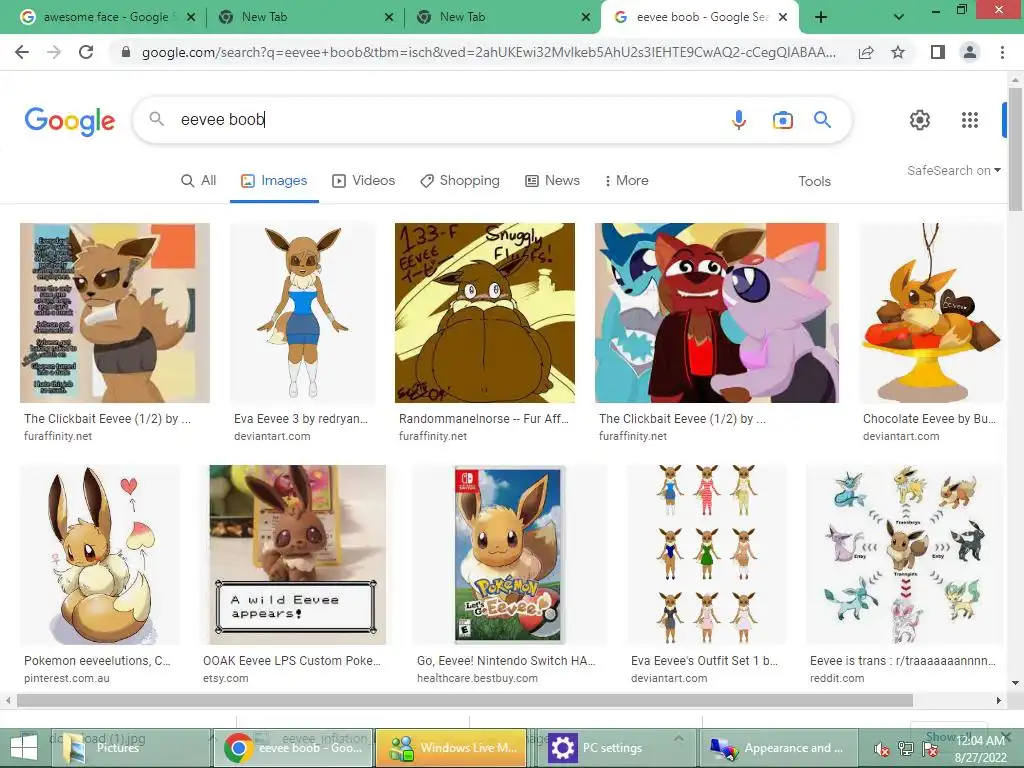Image resolution: width=1024 pixels, height=768 pixels.
Task: Click the muted volume tray icon
Action: click(x=882, y=749)
